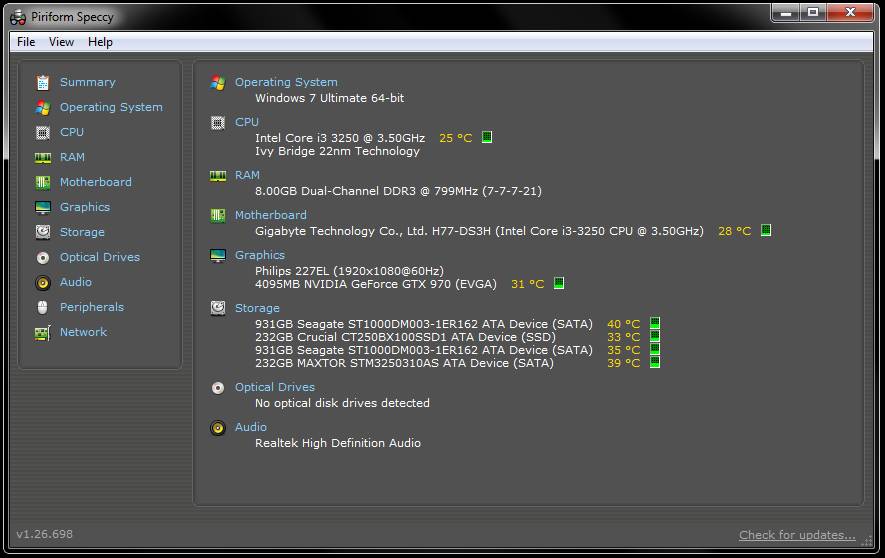Click 'Intel Core i3 3250 @ 3.50GHz' text

click(x=340, y=138)
